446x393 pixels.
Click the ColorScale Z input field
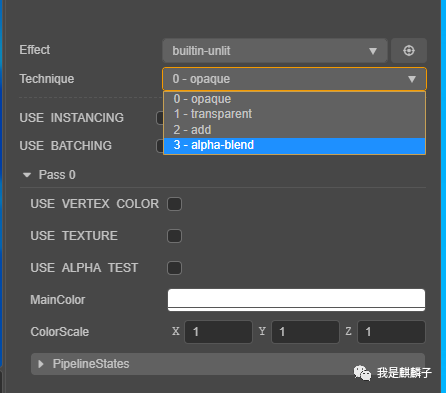click(391, 332)
